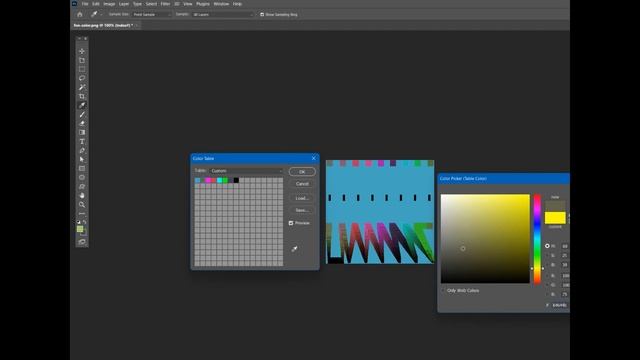Open the Edit menu
Viewport: 640px width, 360px height.
click(x=96, y=4)
